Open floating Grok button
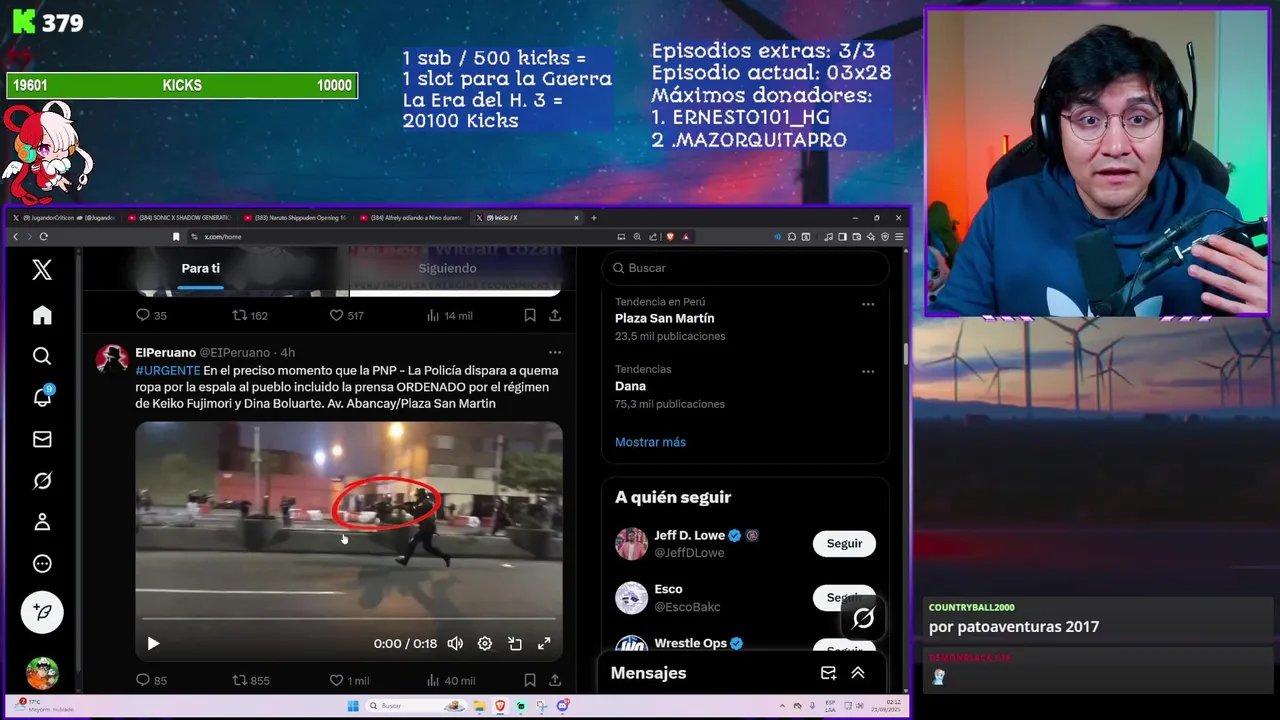Image resolution: width=1280 pixels, height=720 pixels. (x=863, y=618)
